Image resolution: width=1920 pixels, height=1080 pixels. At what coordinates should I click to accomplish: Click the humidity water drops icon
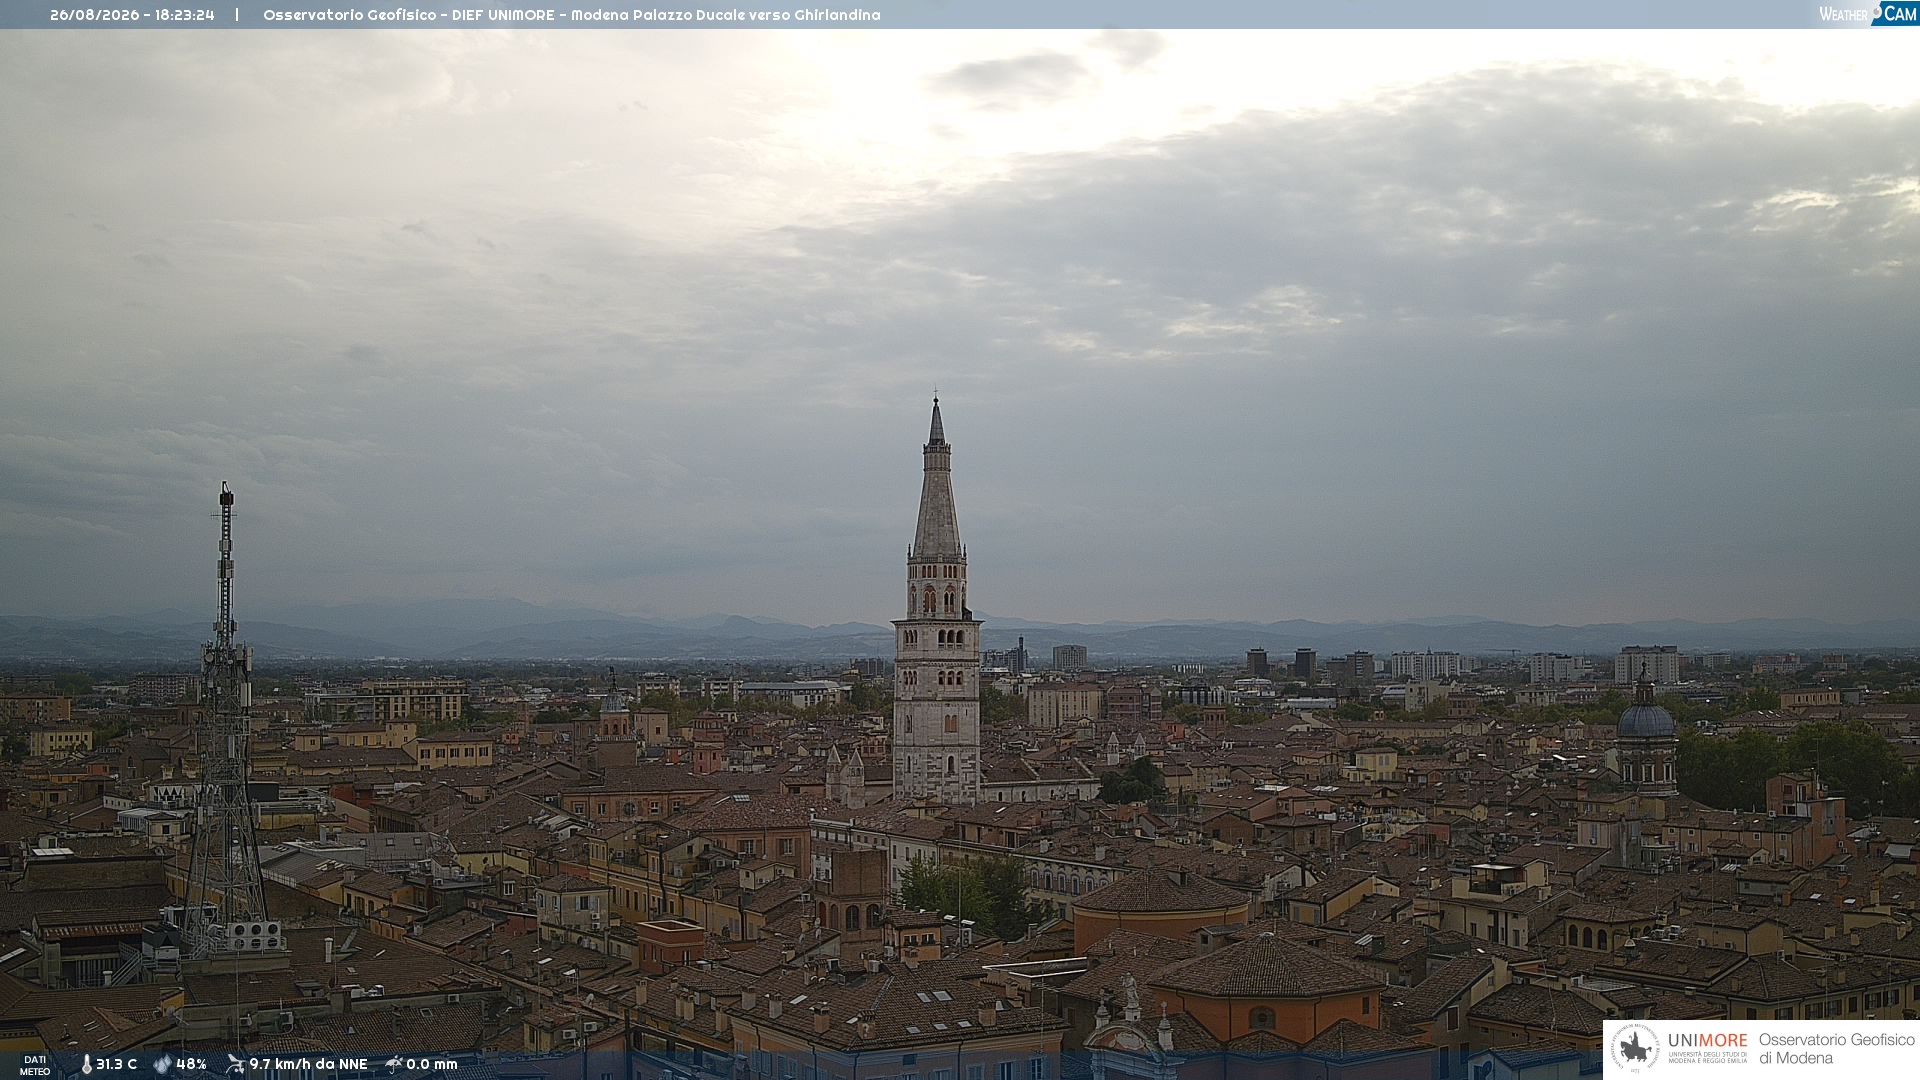coord(162,1064)
